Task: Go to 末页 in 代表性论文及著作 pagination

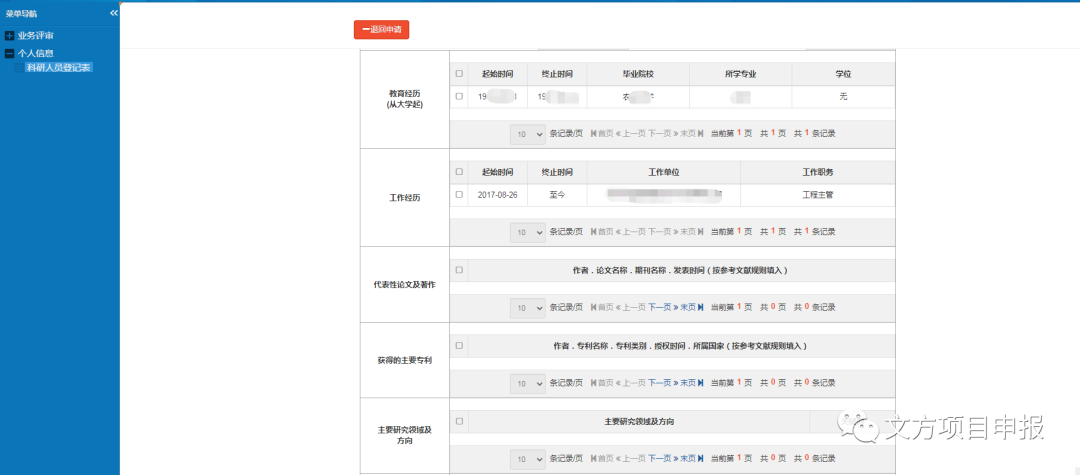Action: click(692, 308)
